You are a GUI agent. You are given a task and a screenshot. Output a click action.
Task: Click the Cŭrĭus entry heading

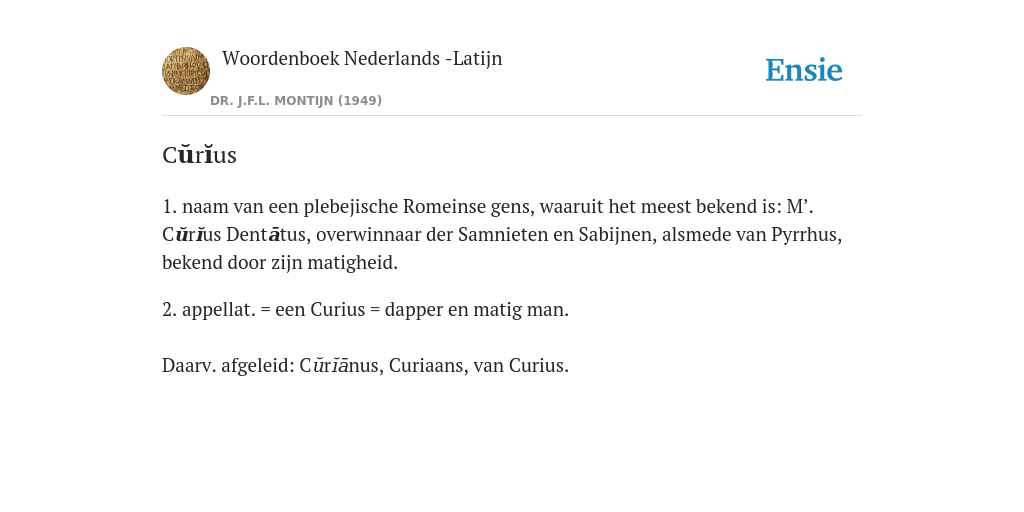[x=199, y=155]
